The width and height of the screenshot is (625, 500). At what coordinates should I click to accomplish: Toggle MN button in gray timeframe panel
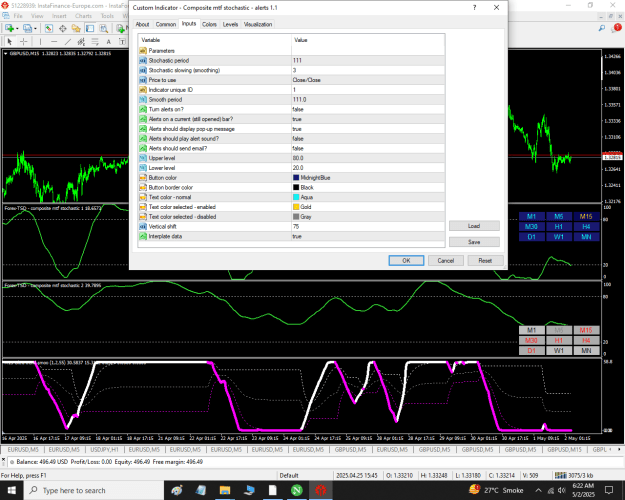coord(586,351)
